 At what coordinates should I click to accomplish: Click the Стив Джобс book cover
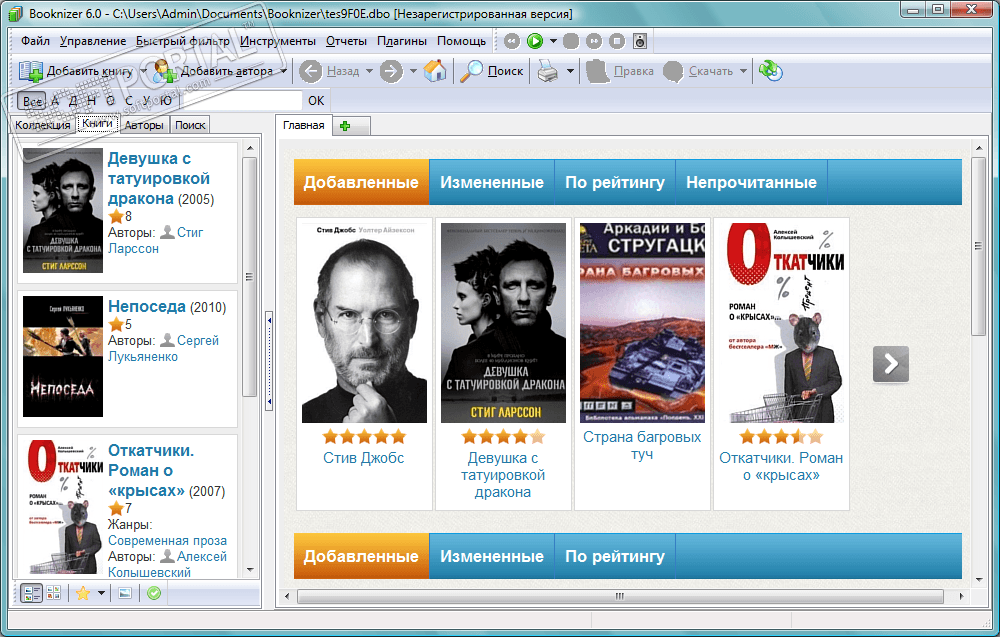pyautogui.click(x=364, y=323)
